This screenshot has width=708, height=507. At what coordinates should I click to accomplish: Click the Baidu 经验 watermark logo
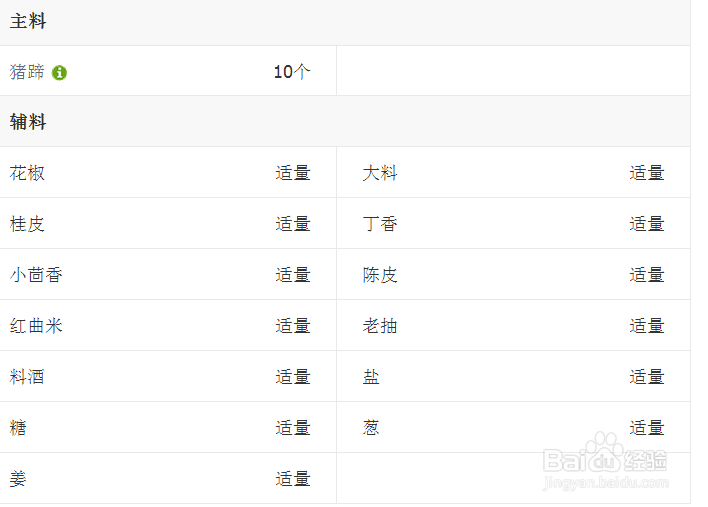pyautogui.click(x=604, y=455)
